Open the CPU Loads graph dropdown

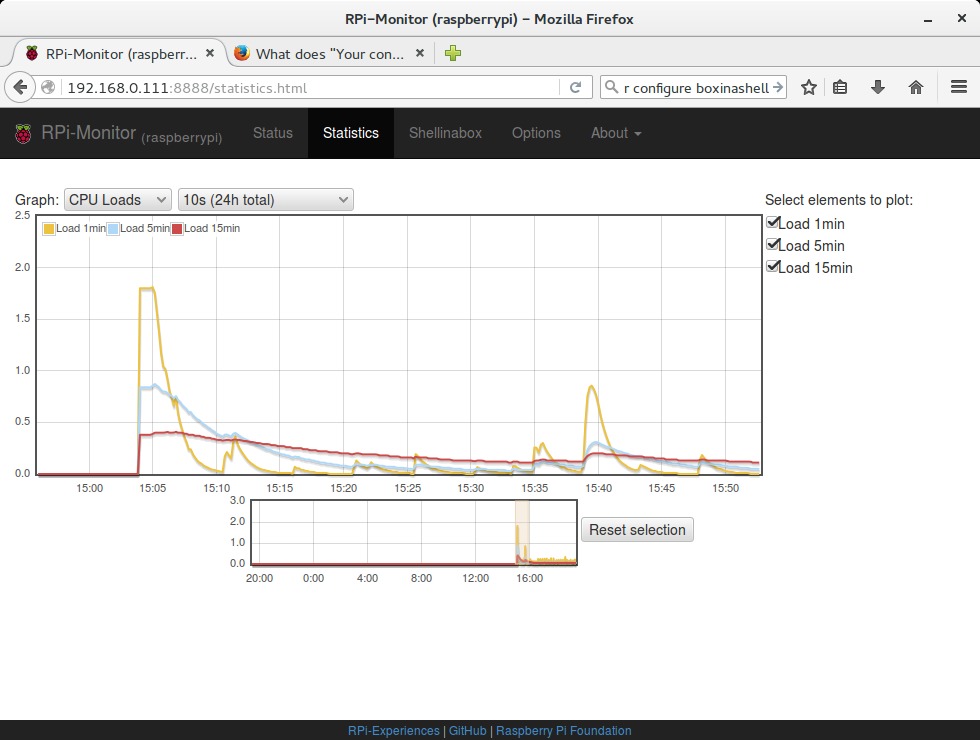[116, 199]
